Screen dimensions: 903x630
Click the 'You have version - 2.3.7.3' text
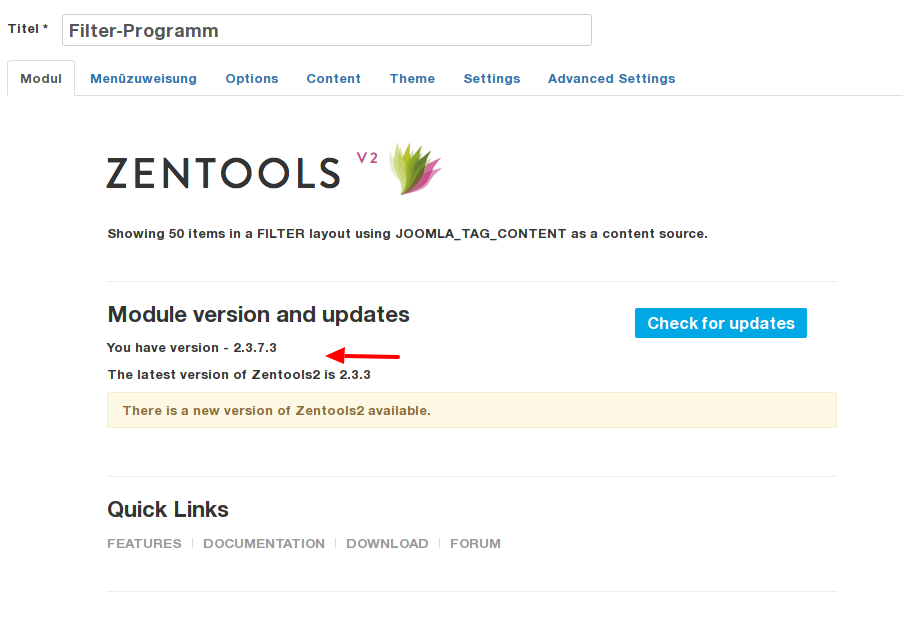192,348
